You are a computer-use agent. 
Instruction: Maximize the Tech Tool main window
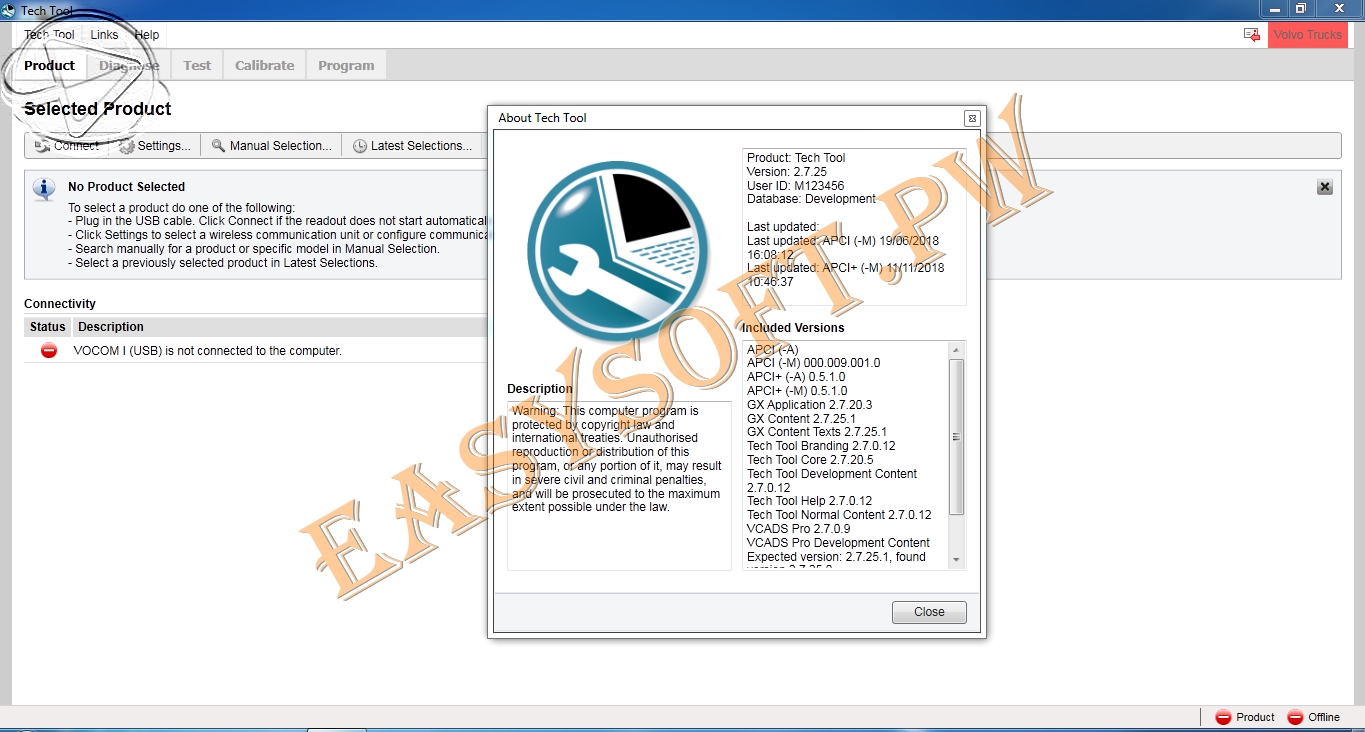point(1301,9)
